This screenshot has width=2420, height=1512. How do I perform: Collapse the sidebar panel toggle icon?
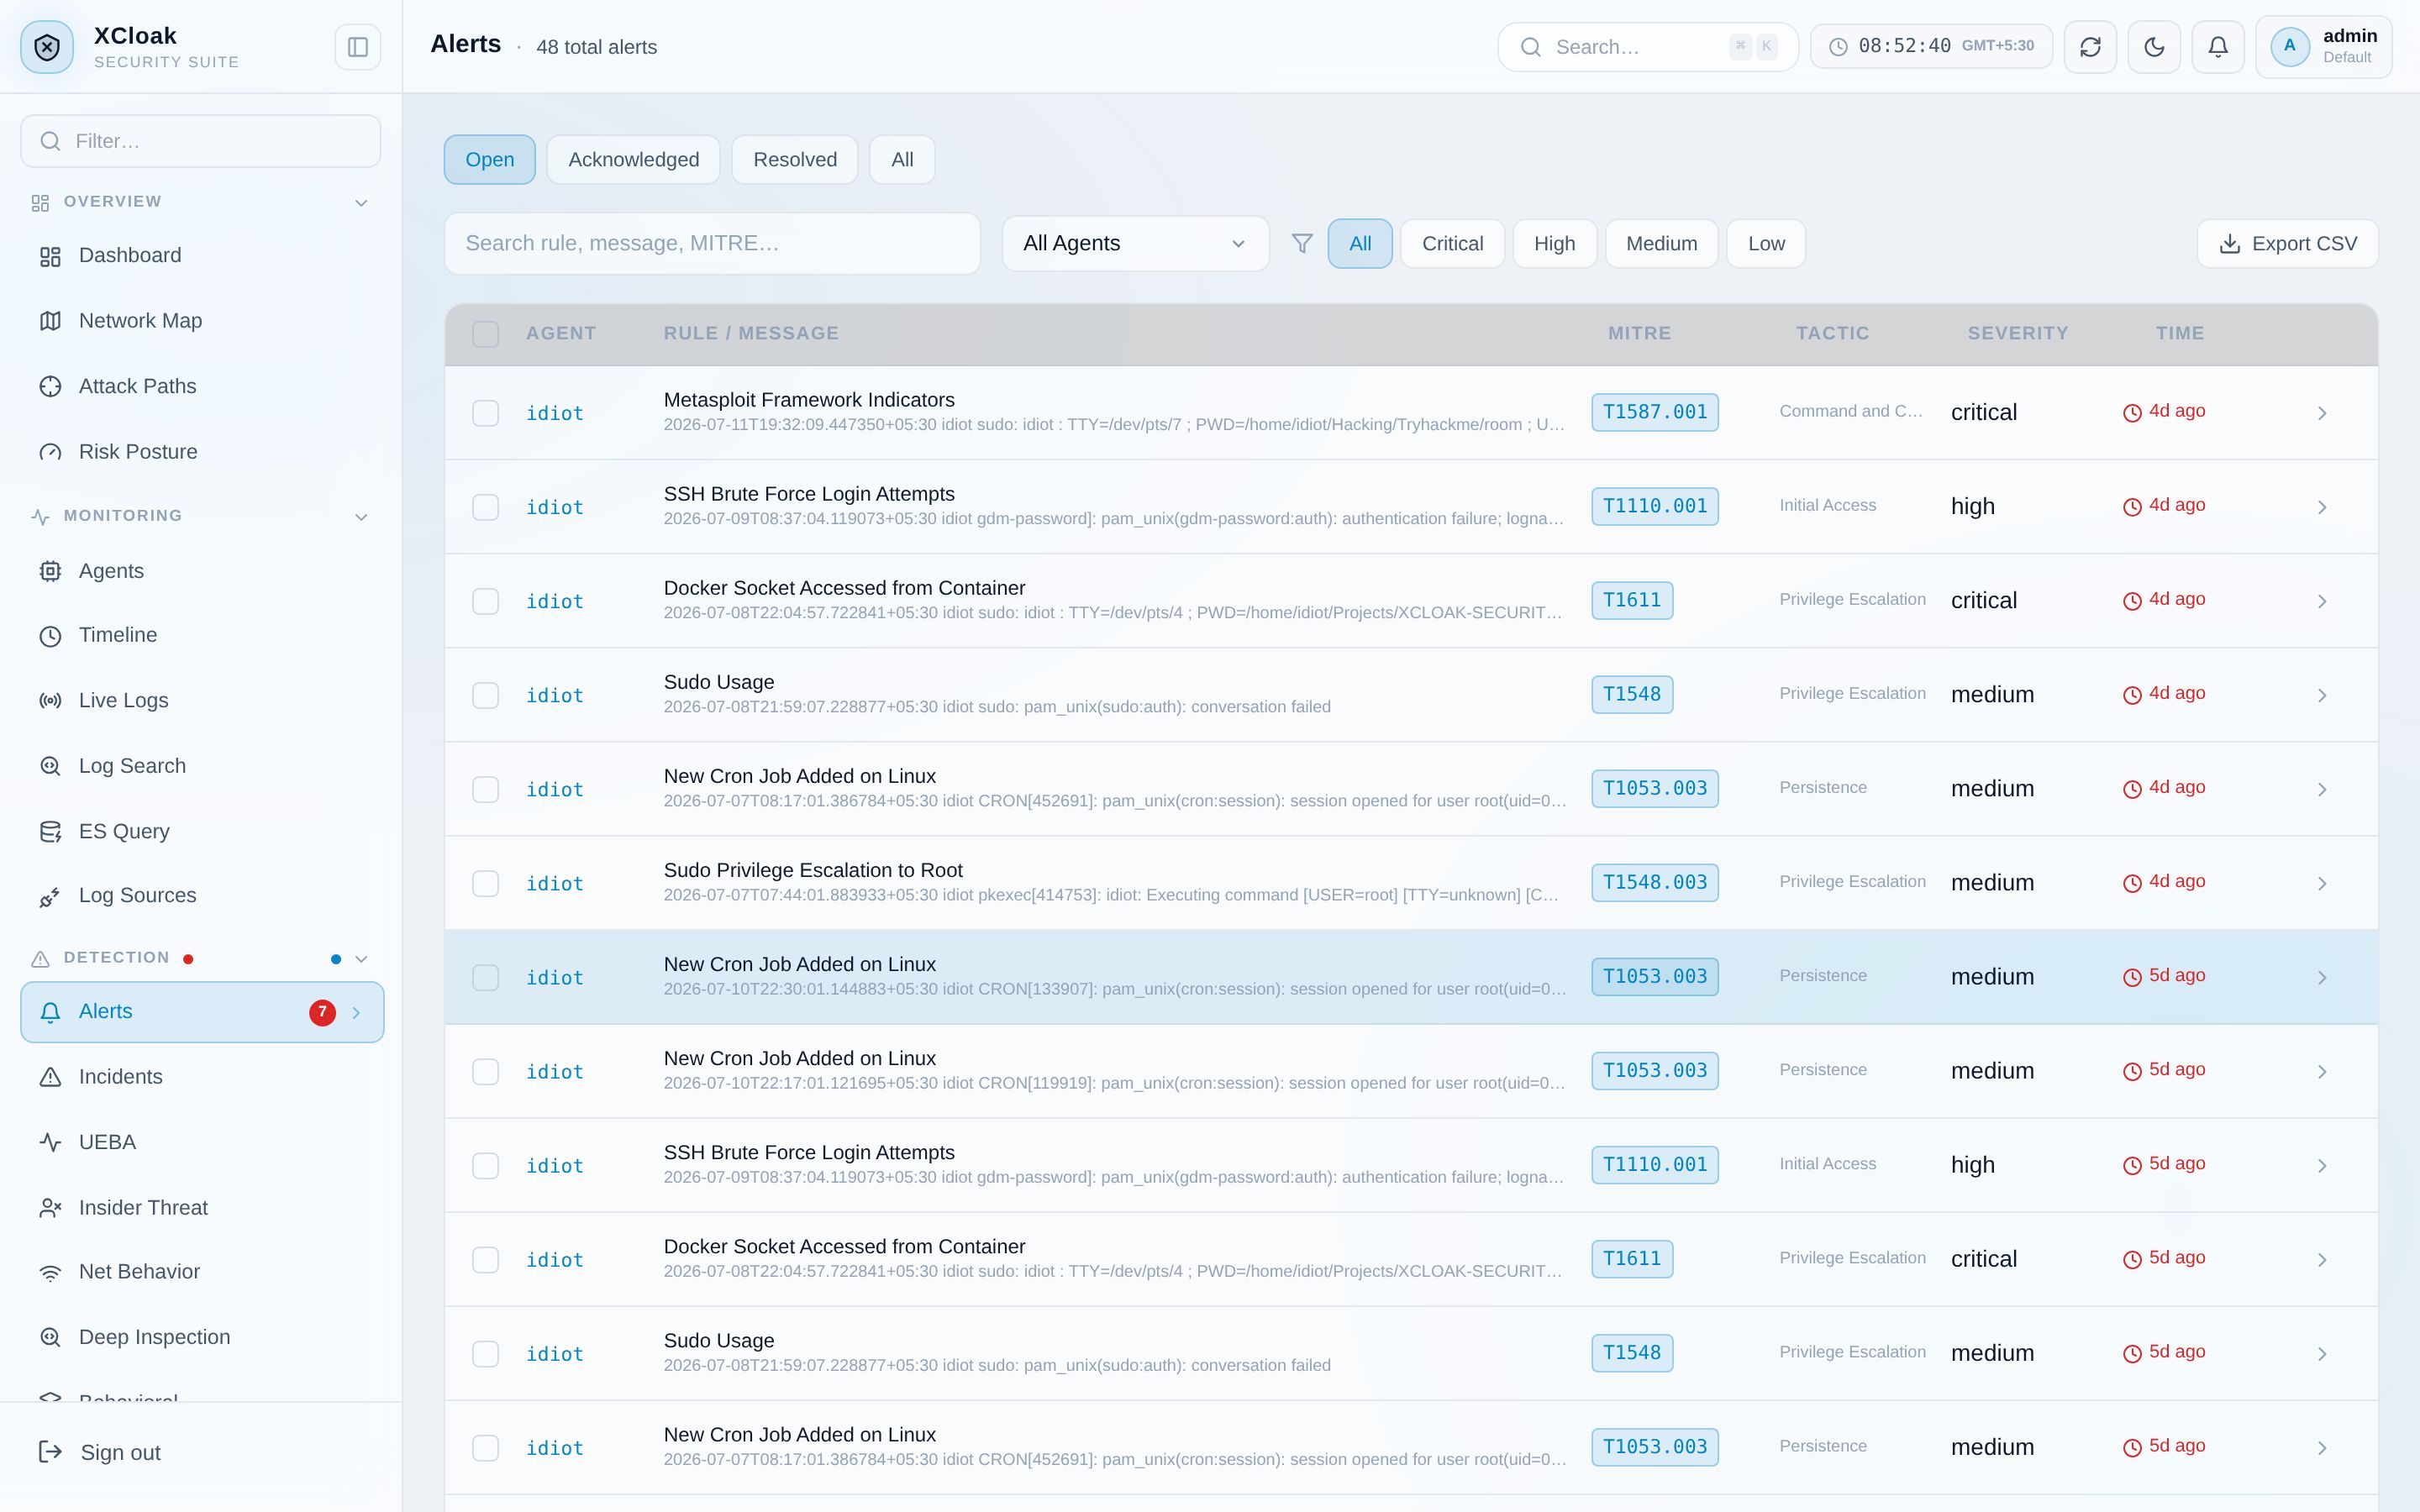coord(358,47)
